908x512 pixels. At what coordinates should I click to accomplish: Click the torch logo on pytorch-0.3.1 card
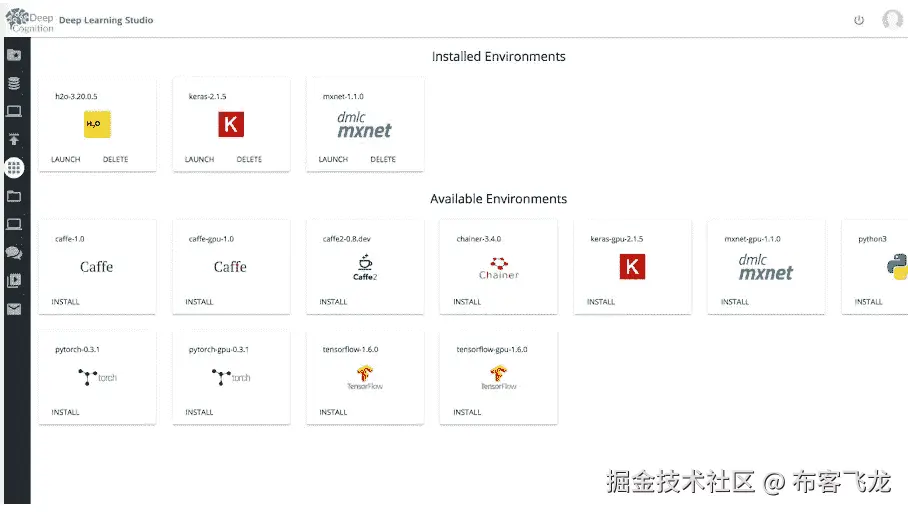point(97,377)
